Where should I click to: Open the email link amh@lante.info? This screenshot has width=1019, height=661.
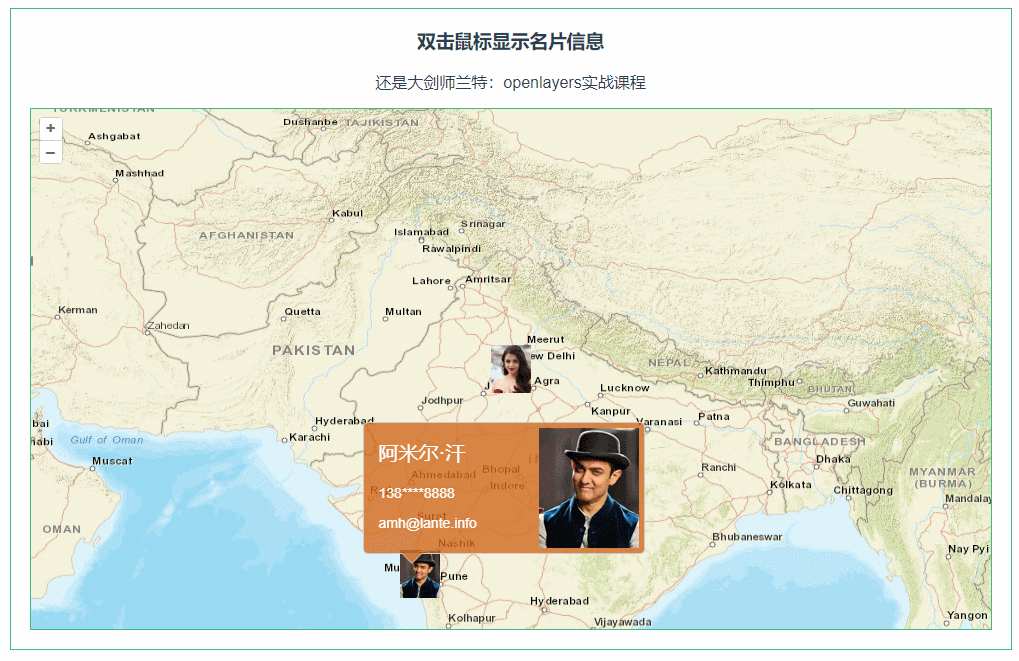427,522
